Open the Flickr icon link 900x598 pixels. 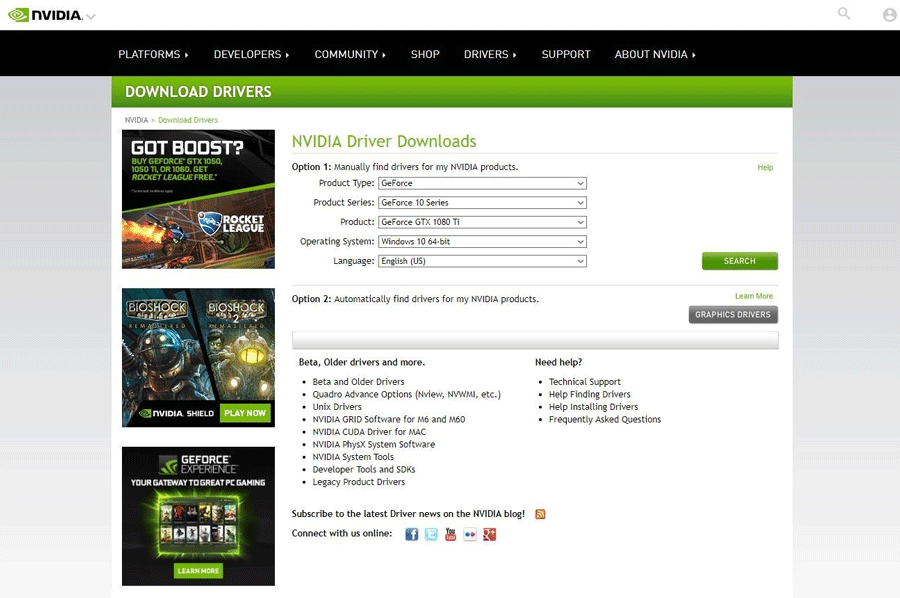tap(470, 534)
